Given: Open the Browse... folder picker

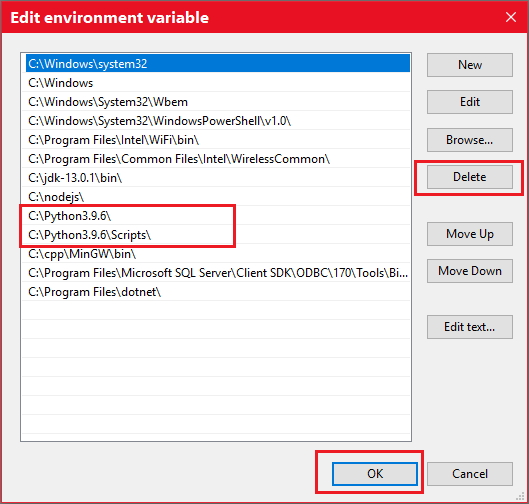Looking at the screenshot, I should point(470,140).
